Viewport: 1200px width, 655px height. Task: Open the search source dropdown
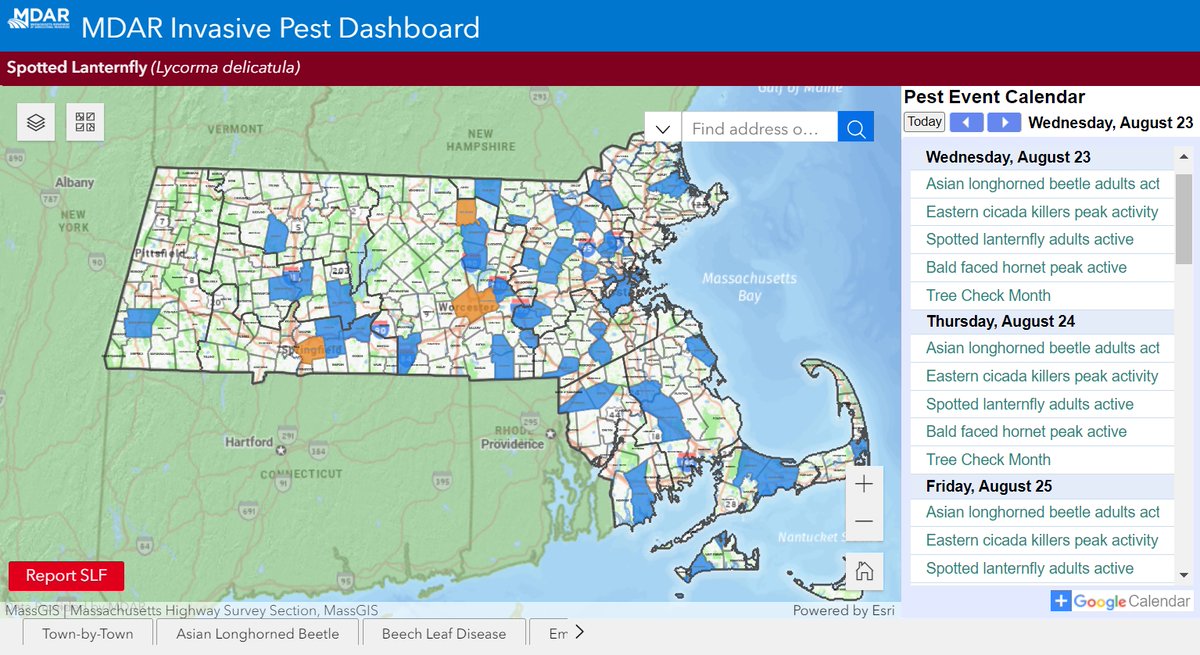tap(662, 127)
